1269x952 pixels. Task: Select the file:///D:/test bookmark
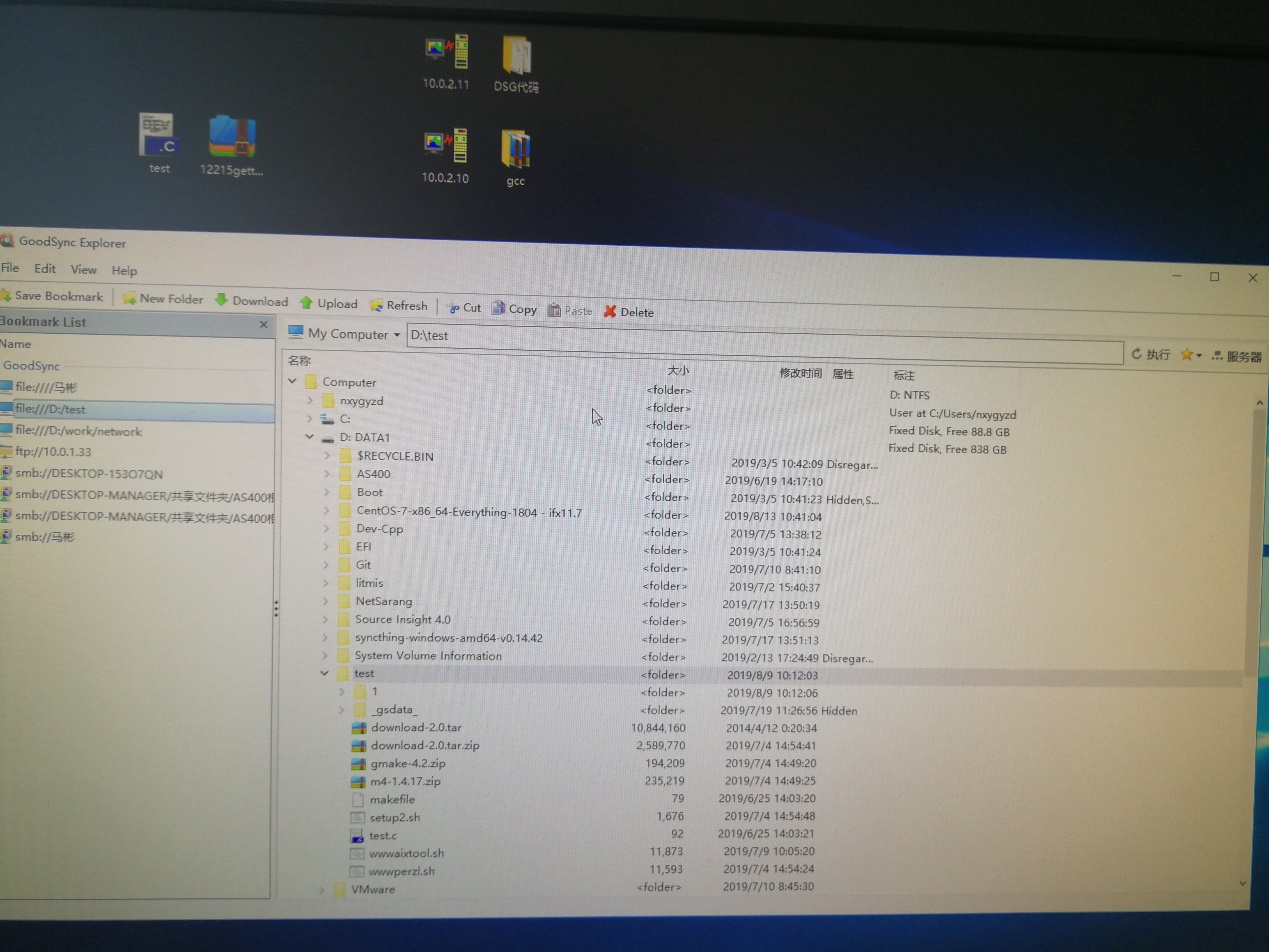[x=137, y=409]
